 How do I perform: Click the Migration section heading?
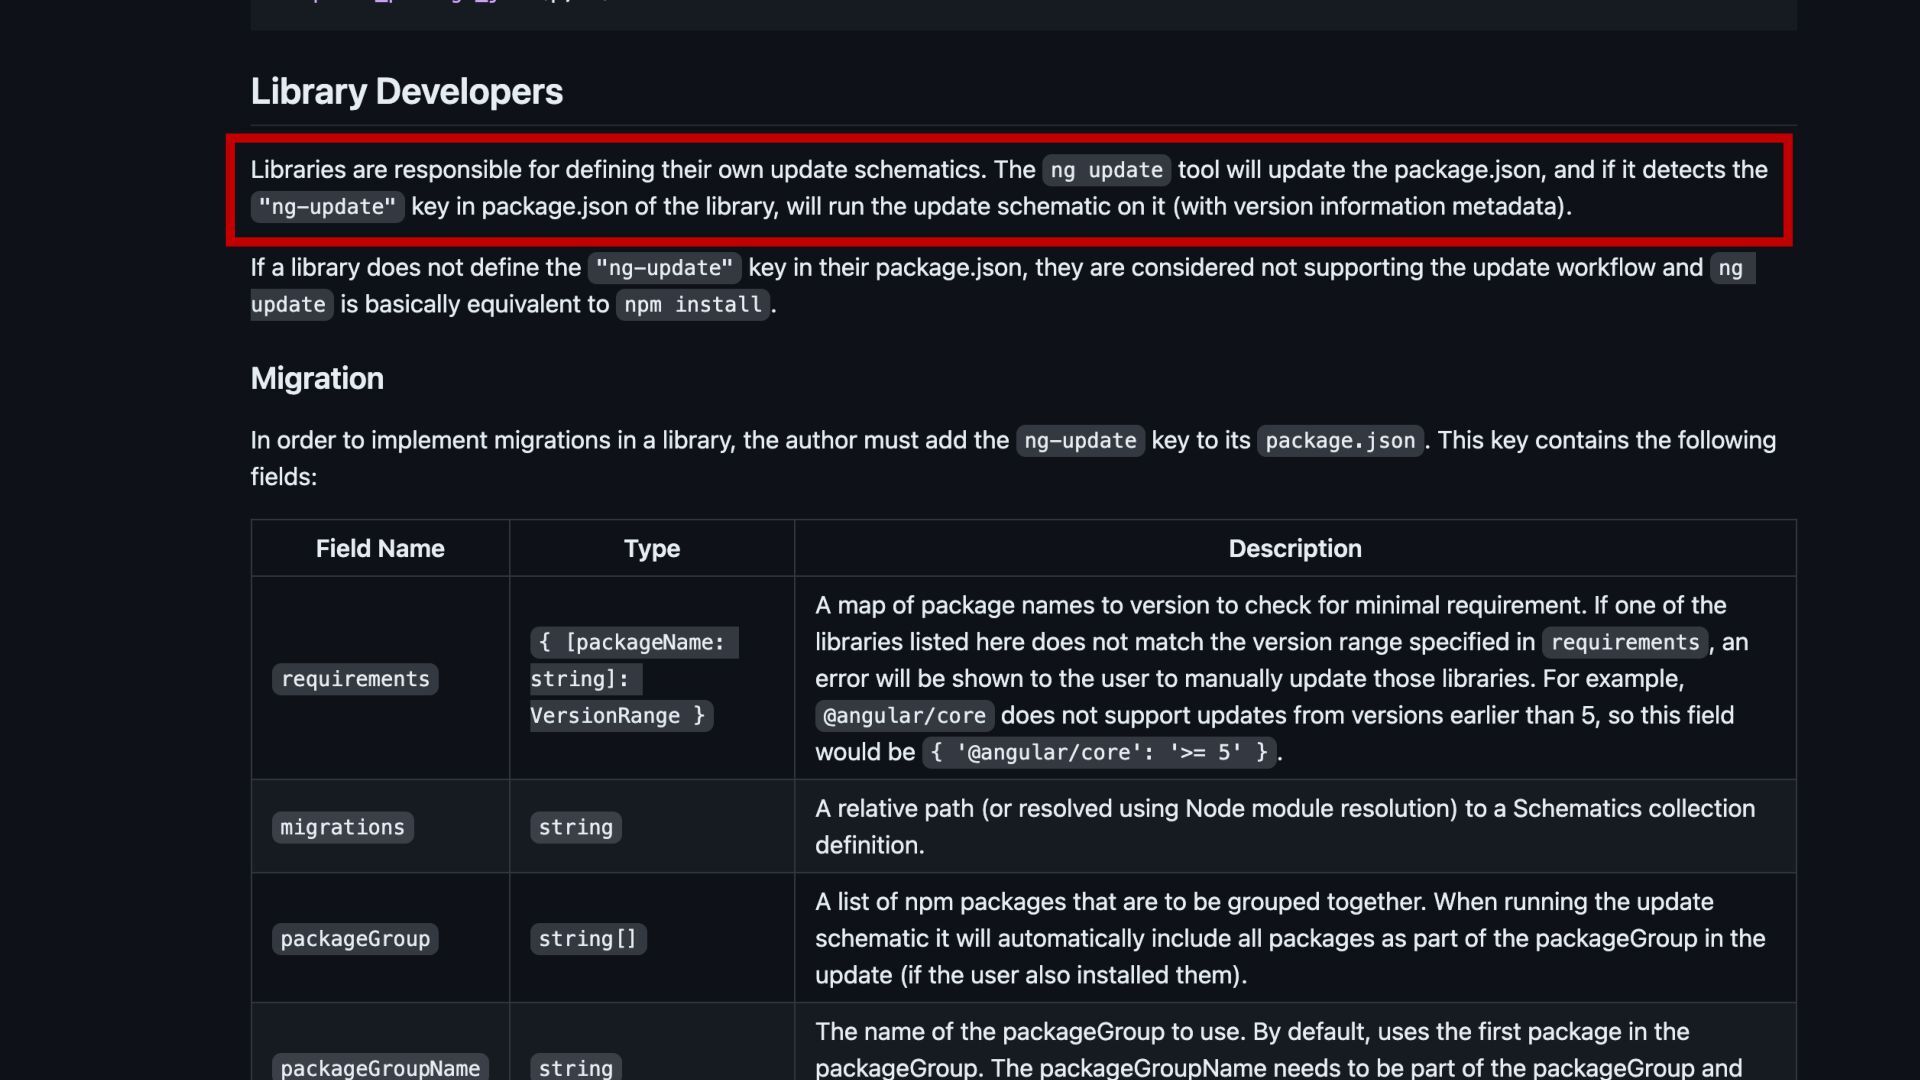[317, 379]
